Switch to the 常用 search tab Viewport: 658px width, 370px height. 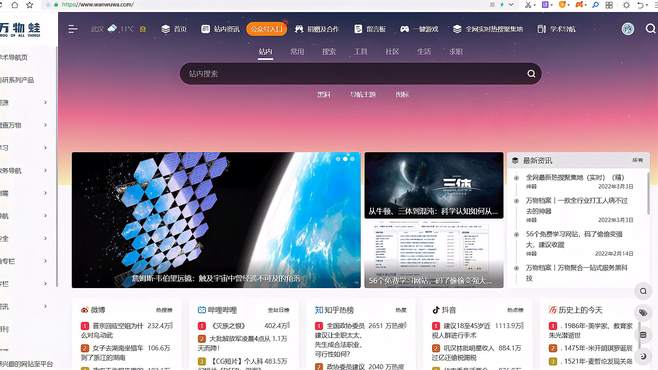297,52
